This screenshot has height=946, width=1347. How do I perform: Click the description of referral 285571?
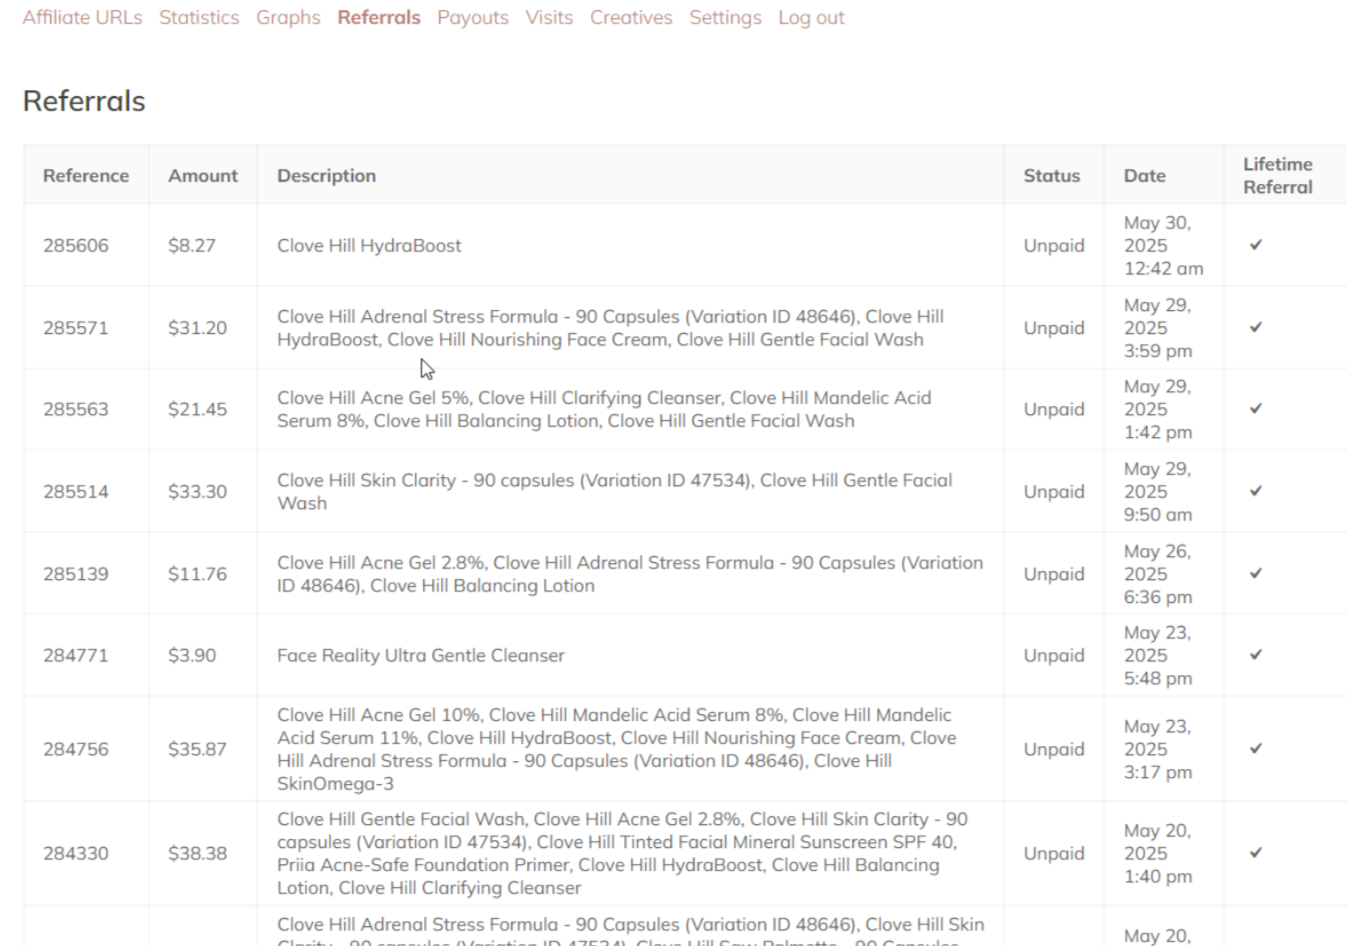[x=610, y=328]
